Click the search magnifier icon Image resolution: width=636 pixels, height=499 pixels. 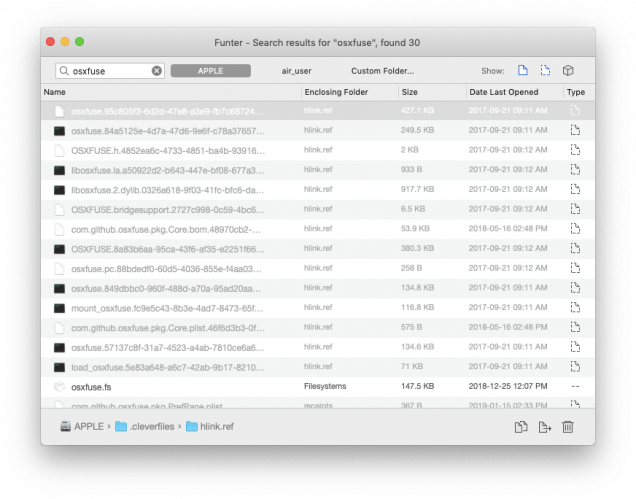click(64, 71)
